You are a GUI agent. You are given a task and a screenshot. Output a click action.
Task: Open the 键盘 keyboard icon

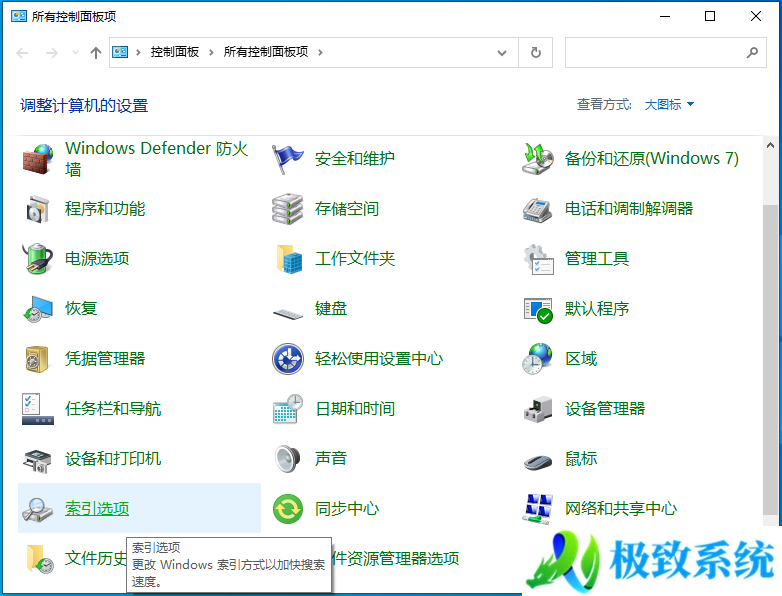pyautogui.click(x=288, y=314)
